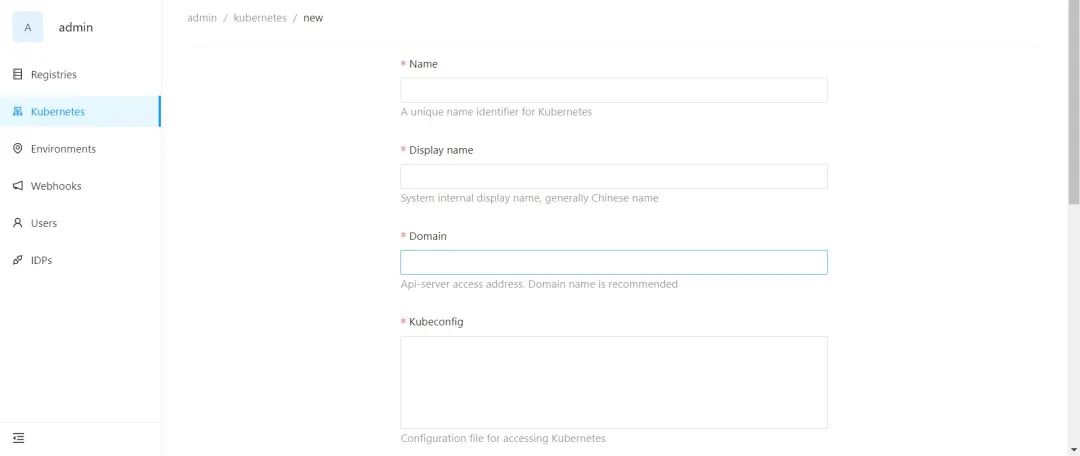The width and height of the screenshot is (1080, 456).
Task: Click the IDPs key icon
Action: (x=17, y=260)
